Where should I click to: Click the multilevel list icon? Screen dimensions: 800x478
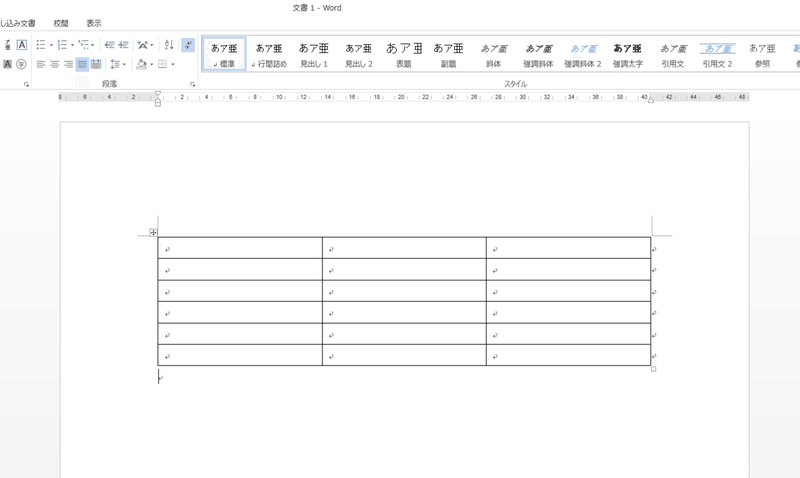point(84,45)
